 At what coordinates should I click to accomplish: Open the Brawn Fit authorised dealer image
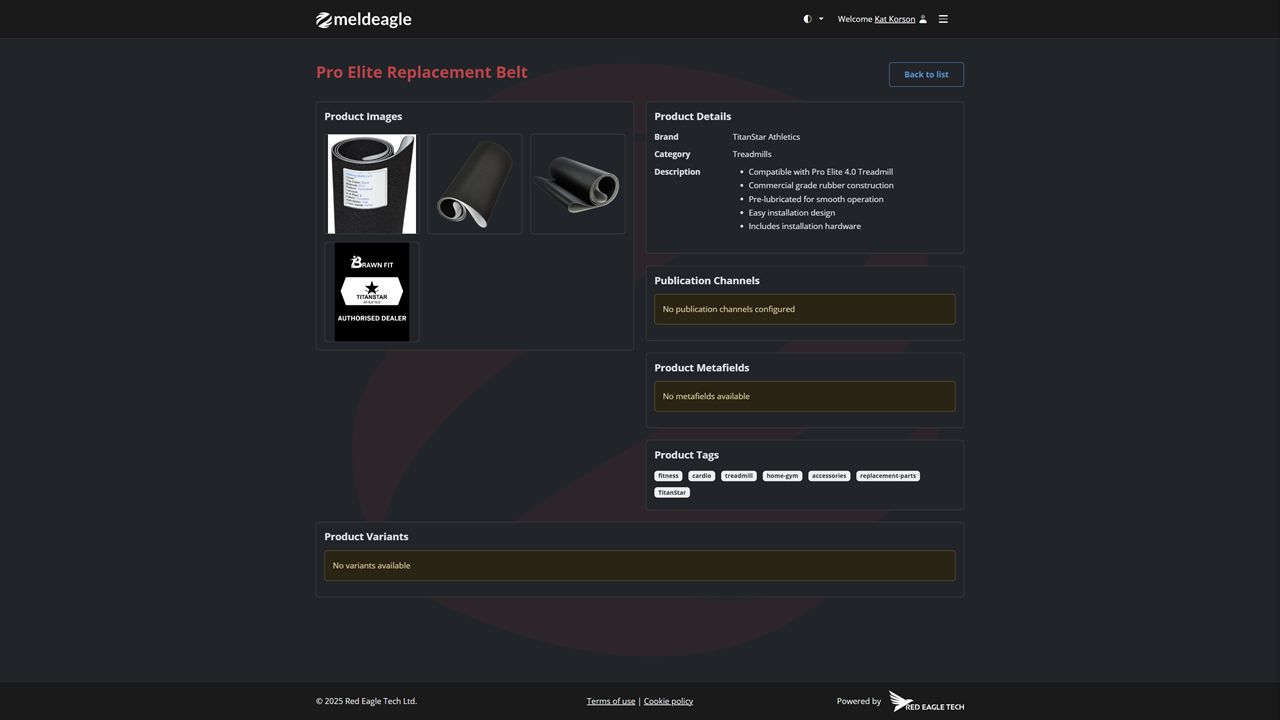(x=372, y=292)
